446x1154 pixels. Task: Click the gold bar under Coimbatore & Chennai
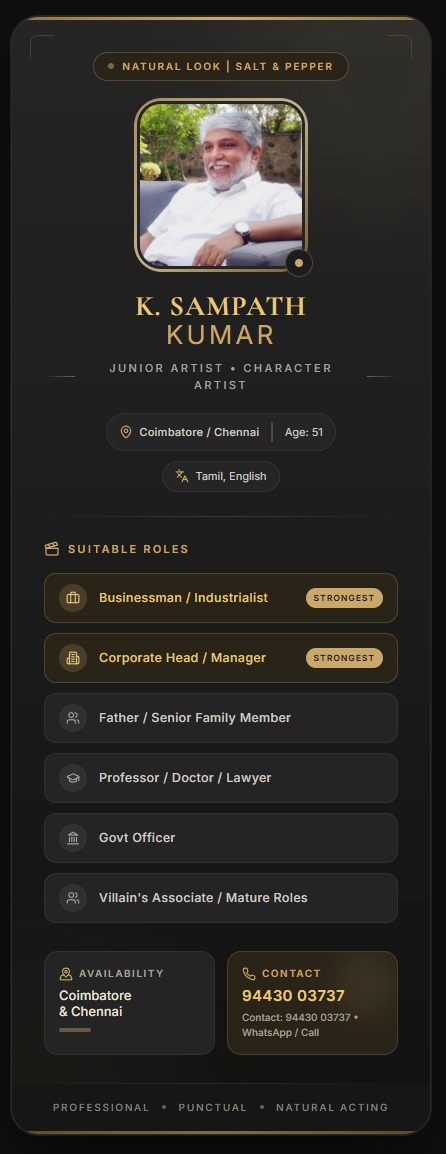75,1030
